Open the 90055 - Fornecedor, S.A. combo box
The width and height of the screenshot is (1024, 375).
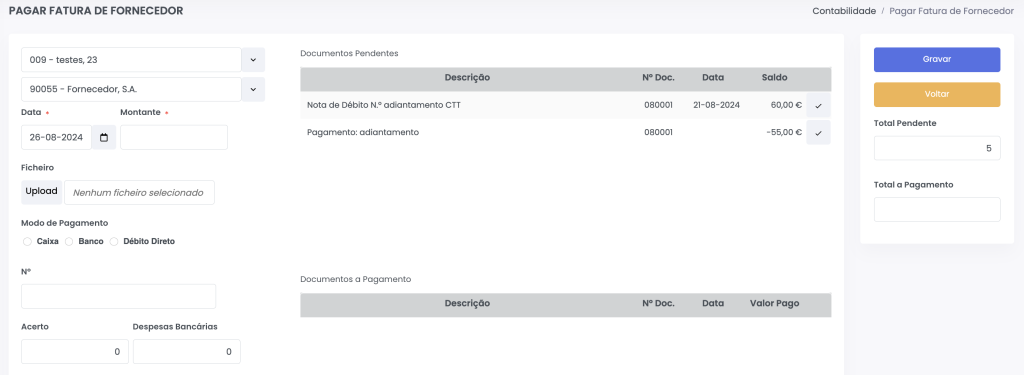[131, 90]
